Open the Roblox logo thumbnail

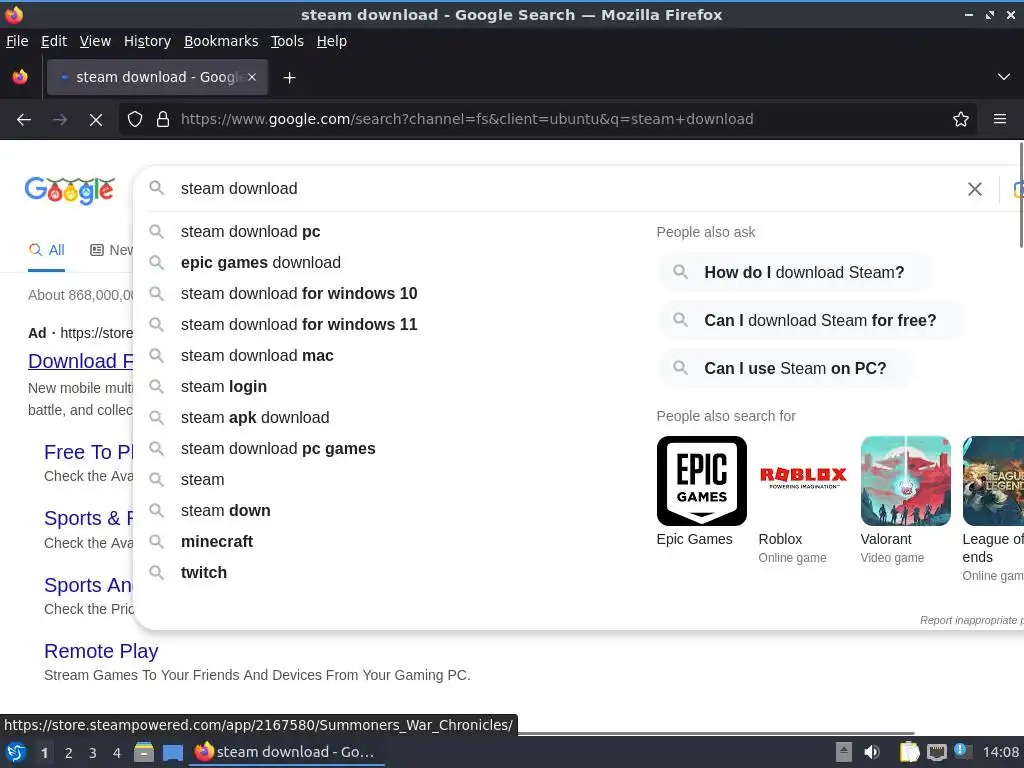click(803, 481)
